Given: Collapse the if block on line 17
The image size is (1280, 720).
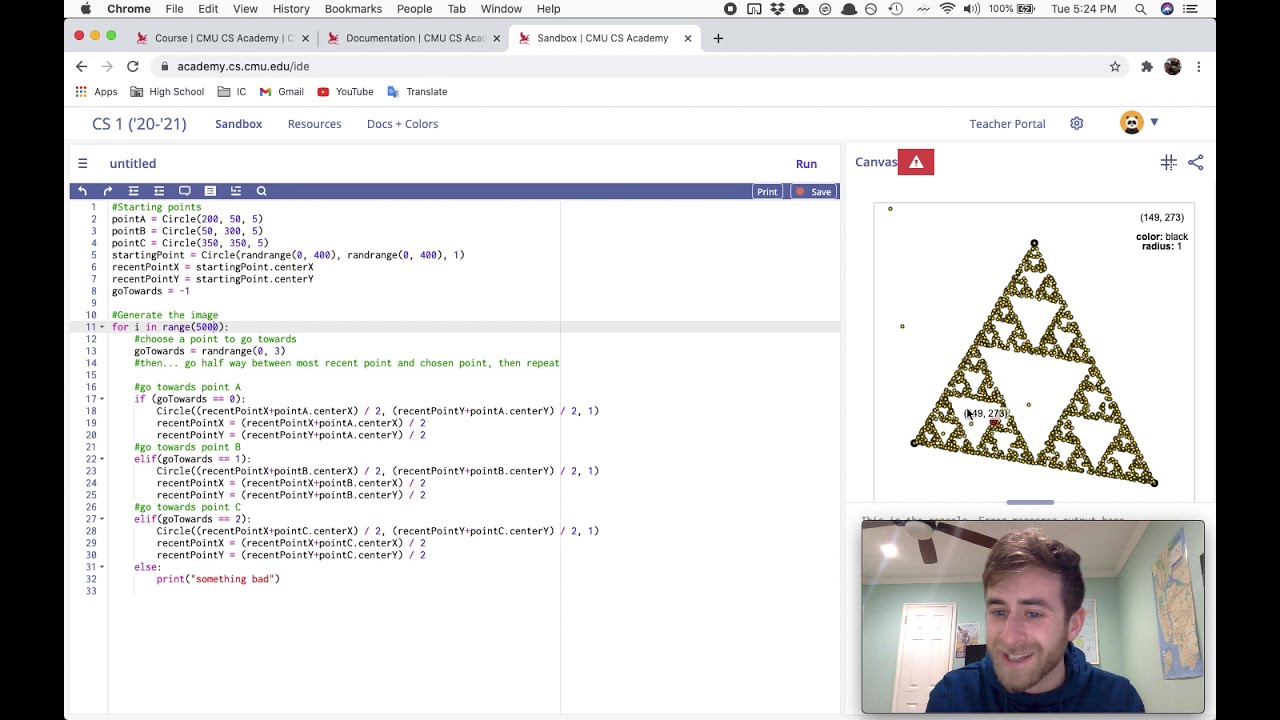Looking at the screenshot, I should (x=101, y=399).
